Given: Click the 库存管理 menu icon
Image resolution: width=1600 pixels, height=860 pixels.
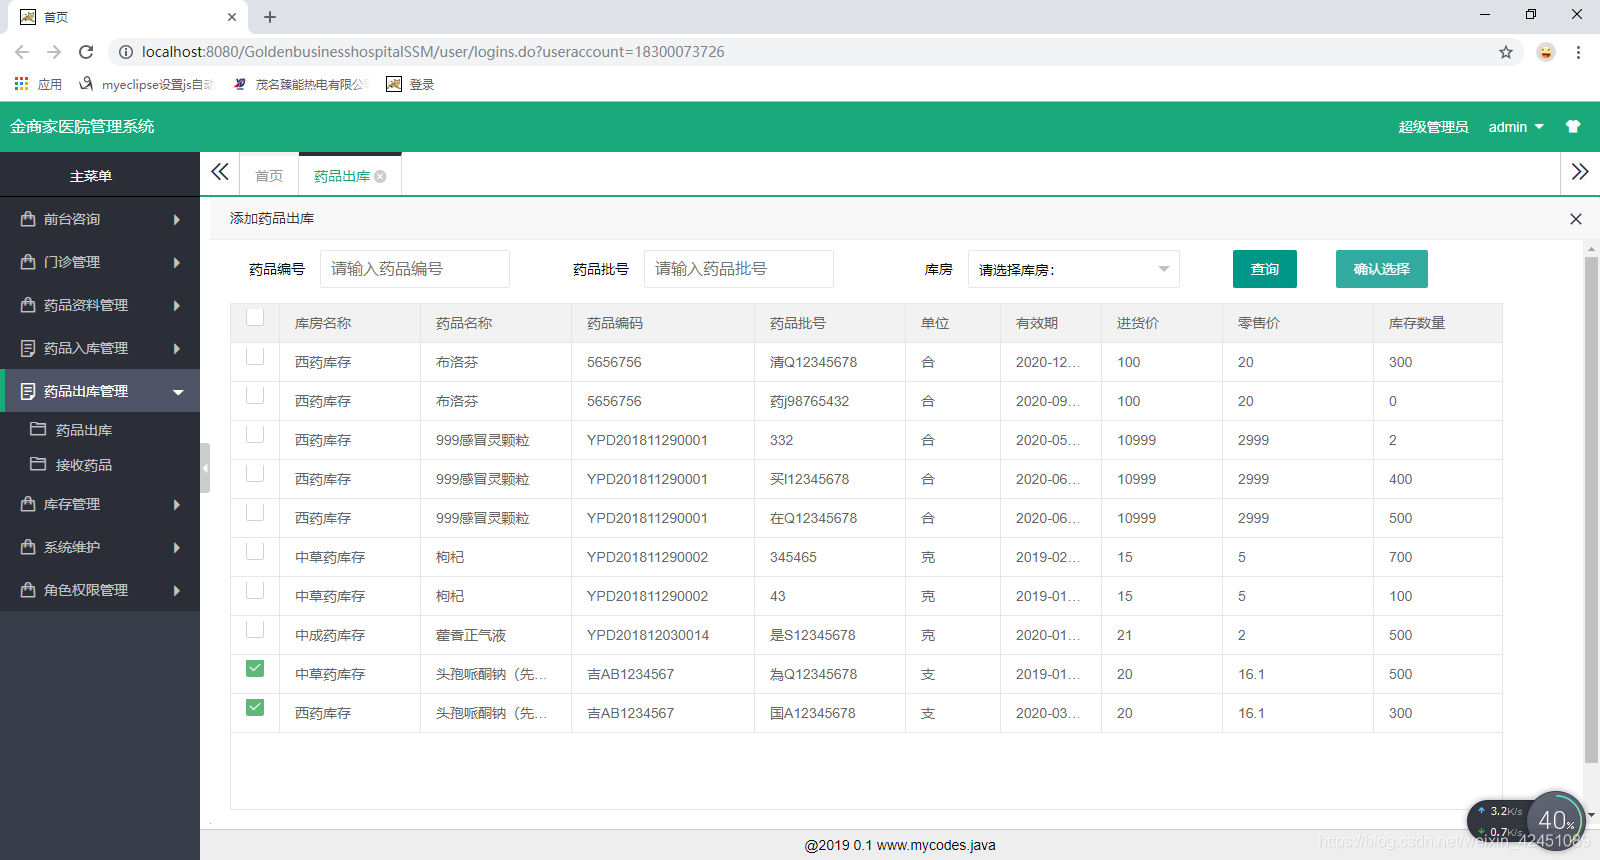Looking at the screenshot, I should pyautogui.click(x=28, y=503).
